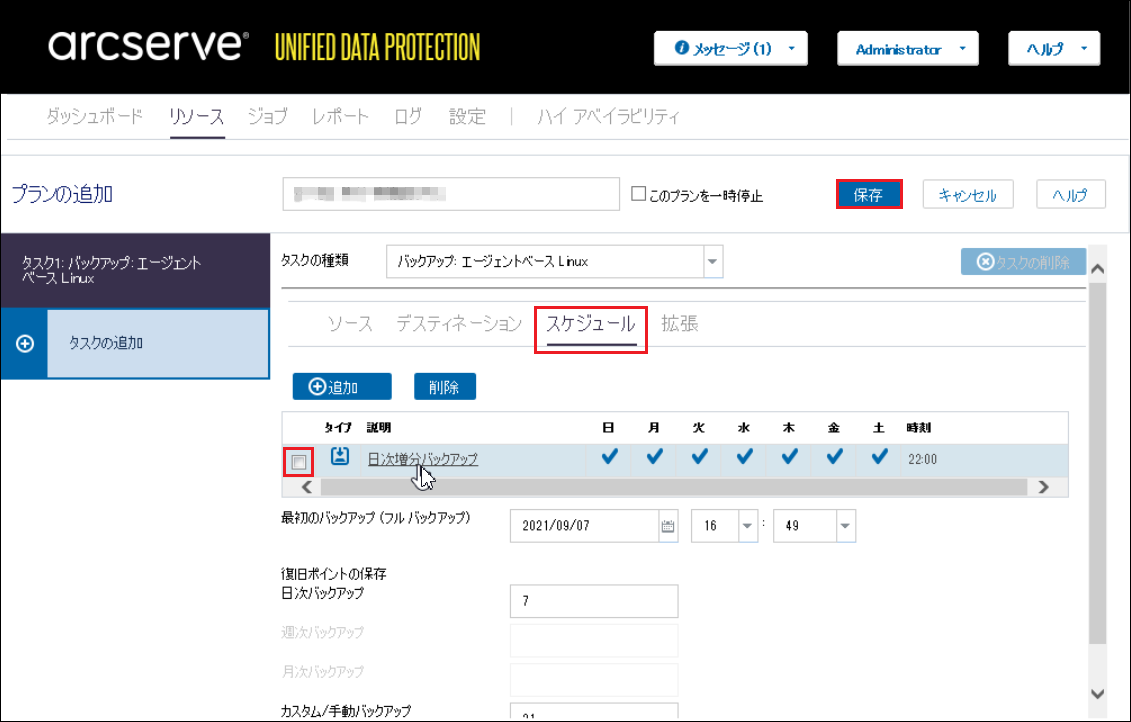Switch to the デスティネーション sub-tab
1131x722 pixels.
pyautogui.click(x=459, y=324)
